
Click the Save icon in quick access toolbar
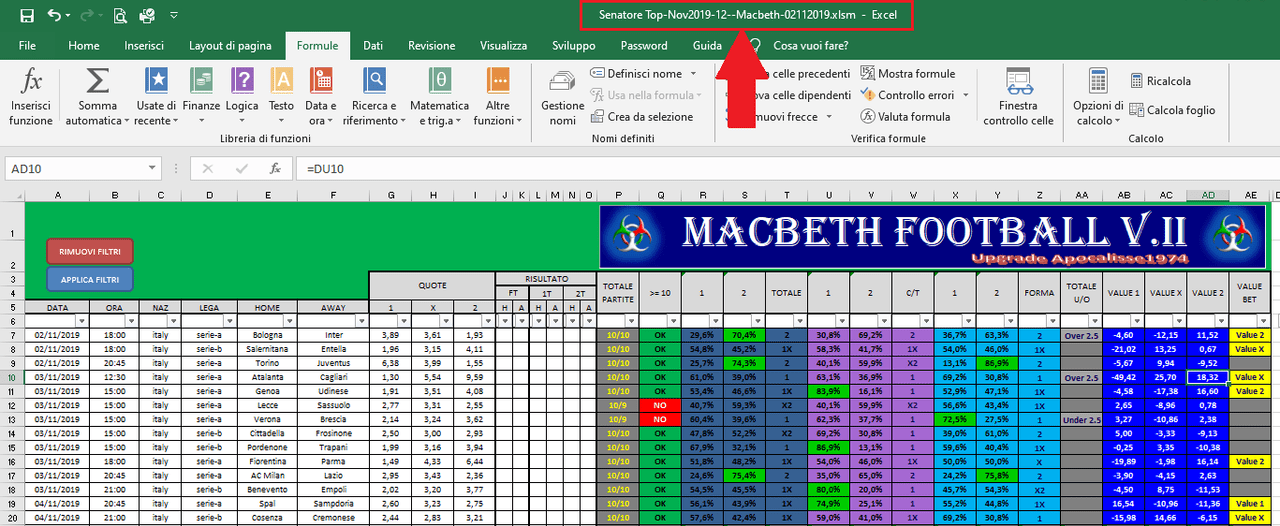coord(26,16)
